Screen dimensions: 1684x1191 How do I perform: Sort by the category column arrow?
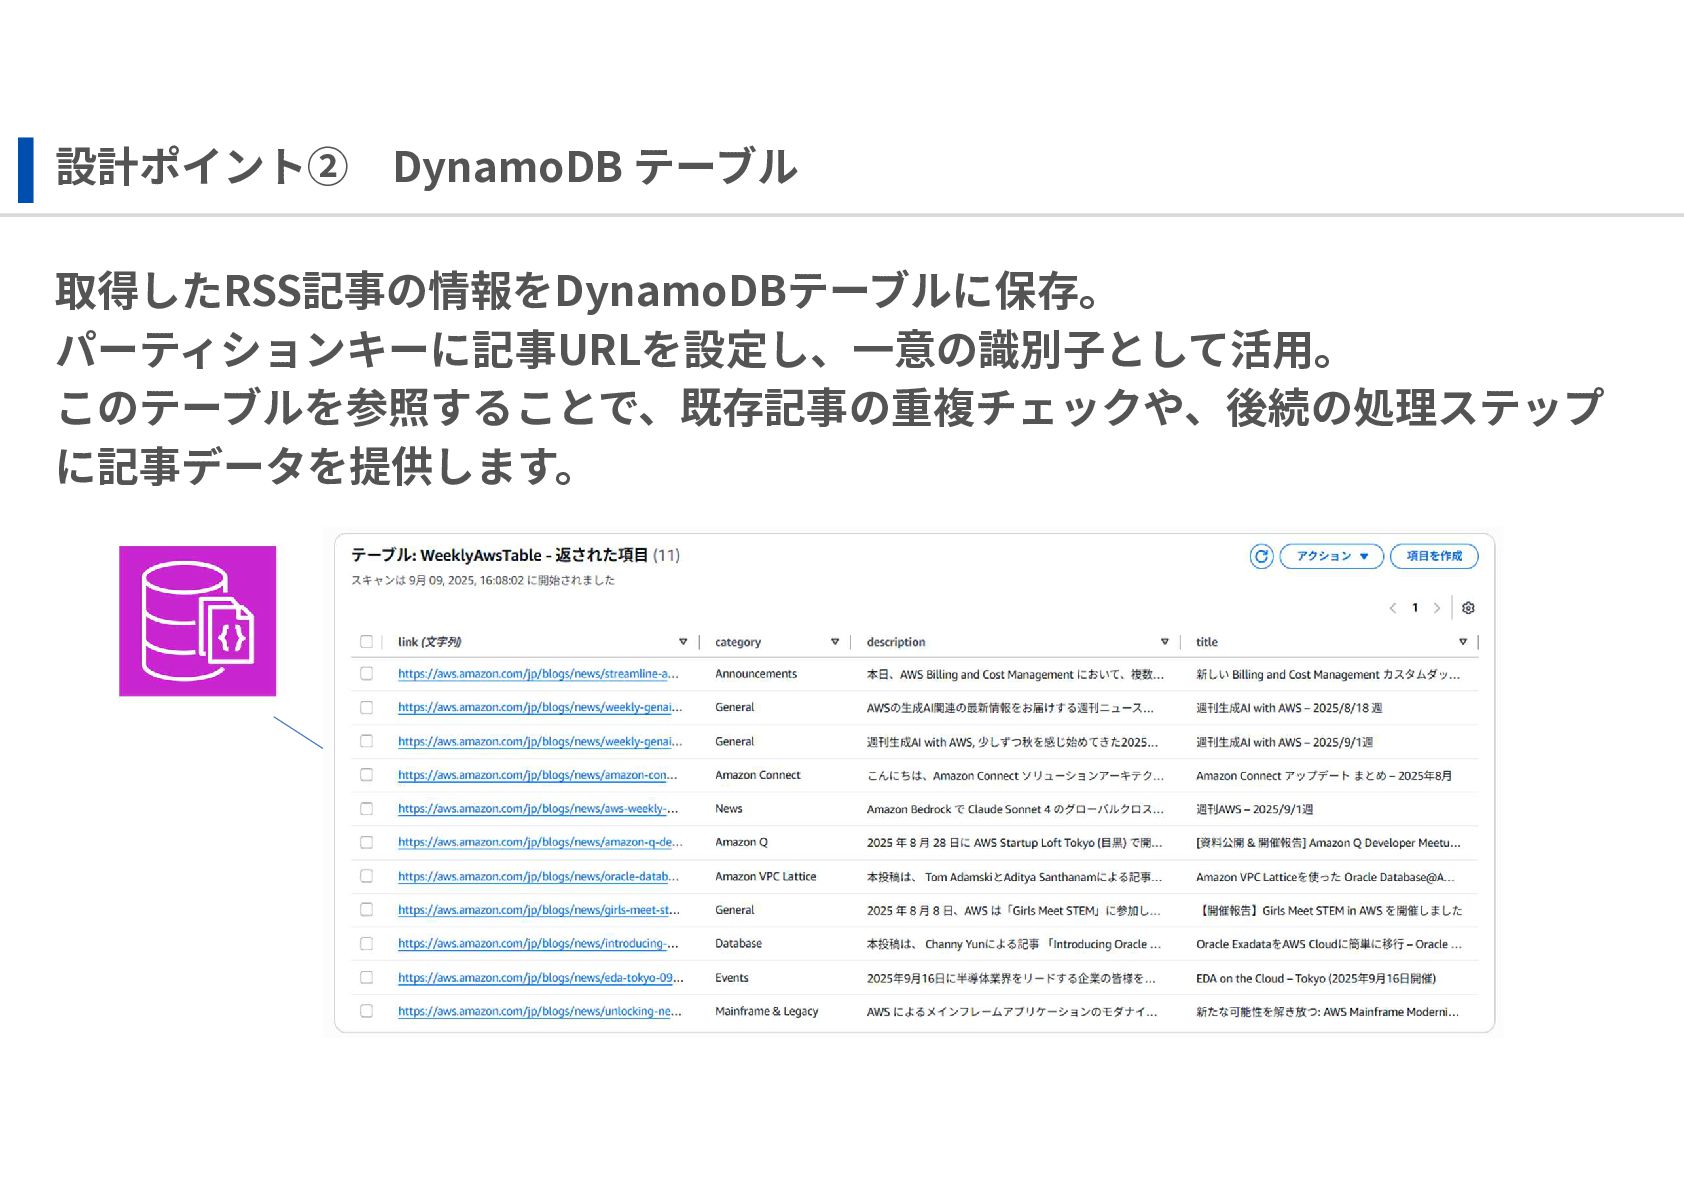[835, 642]
